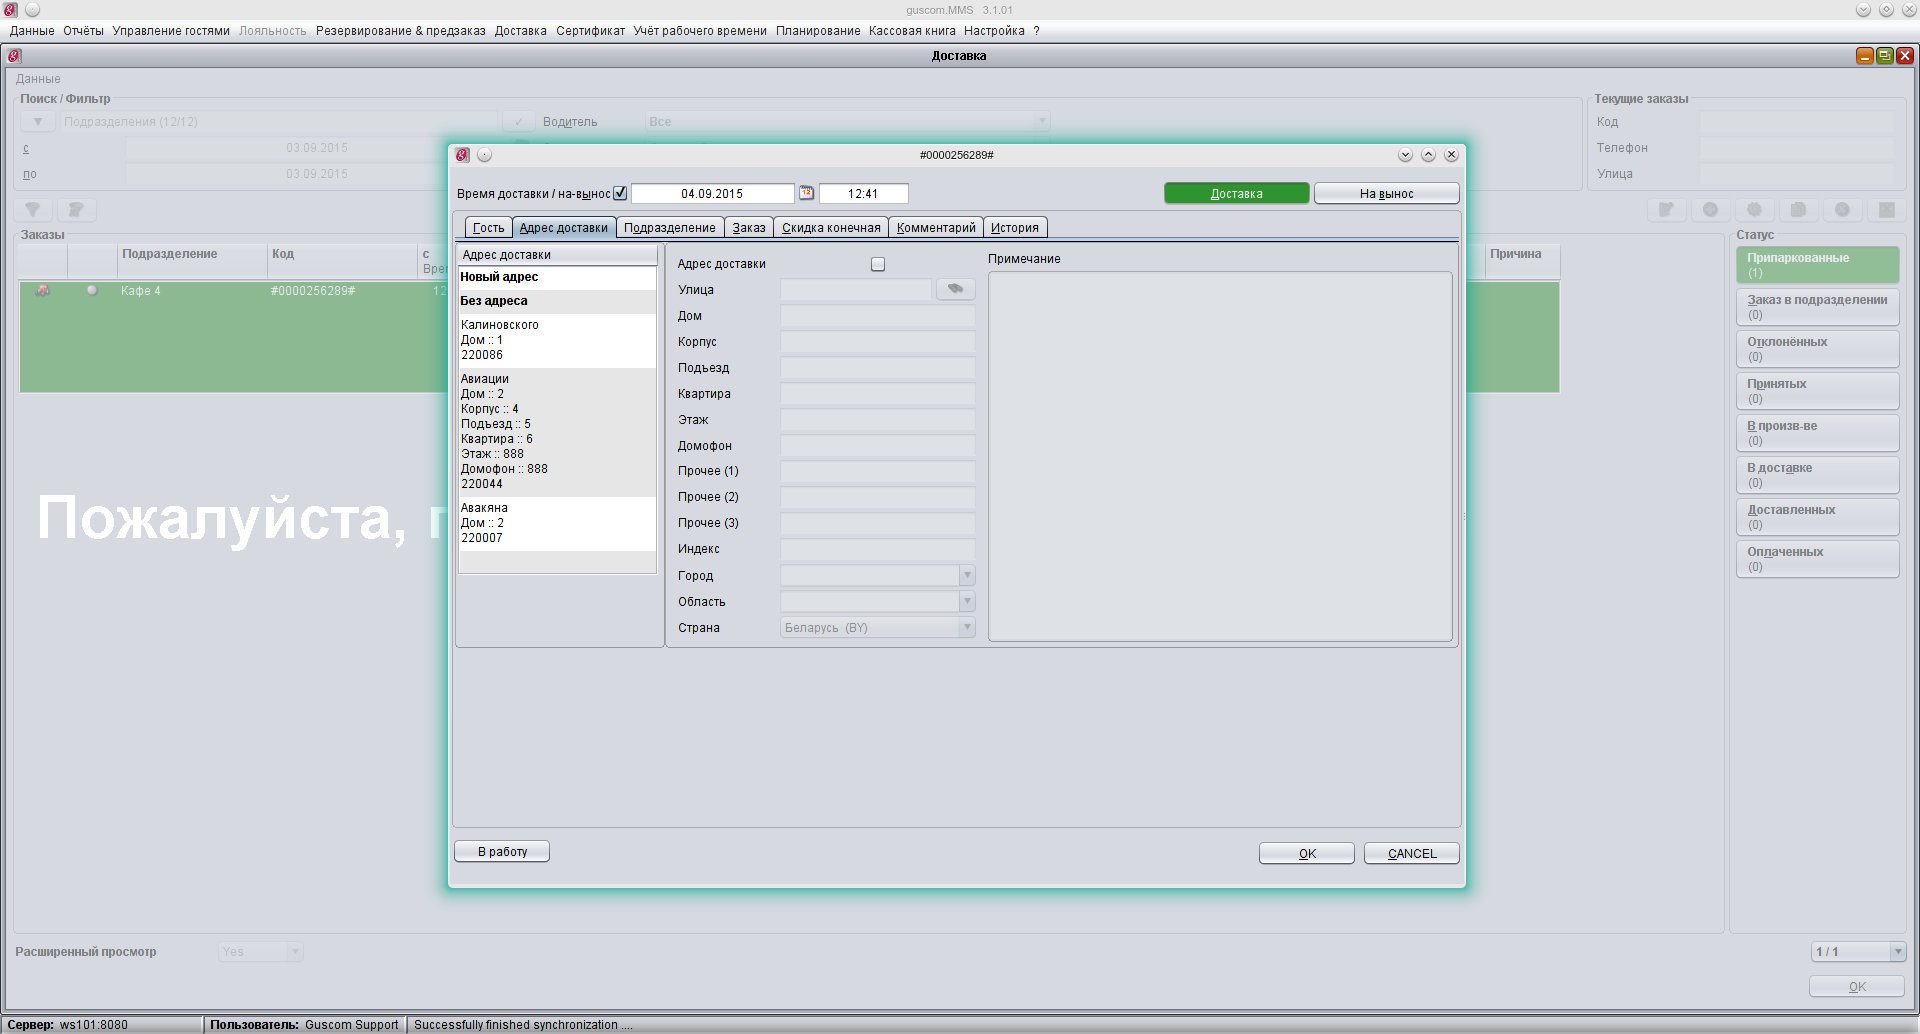The image size is (1920, 1034).
Task: Tick the Адрес доставки checkbox
Action: (878, 264)
